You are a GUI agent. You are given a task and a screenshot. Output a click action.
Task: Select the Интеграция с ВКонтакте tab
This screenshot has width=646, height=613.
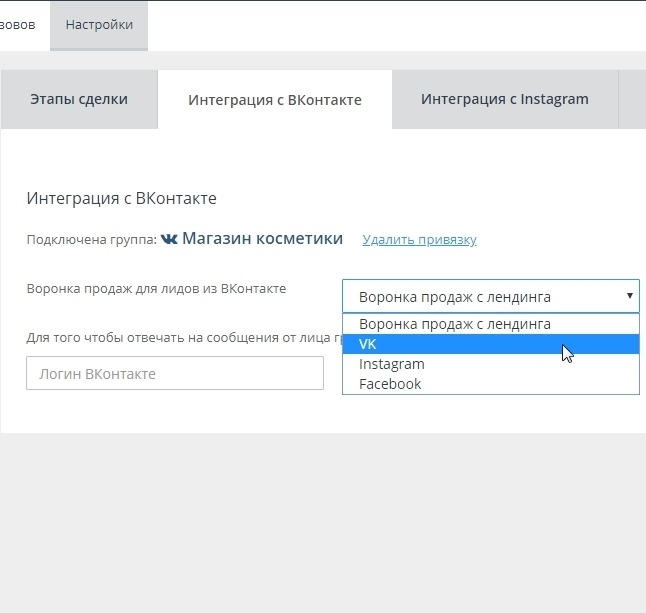[275, 100]
